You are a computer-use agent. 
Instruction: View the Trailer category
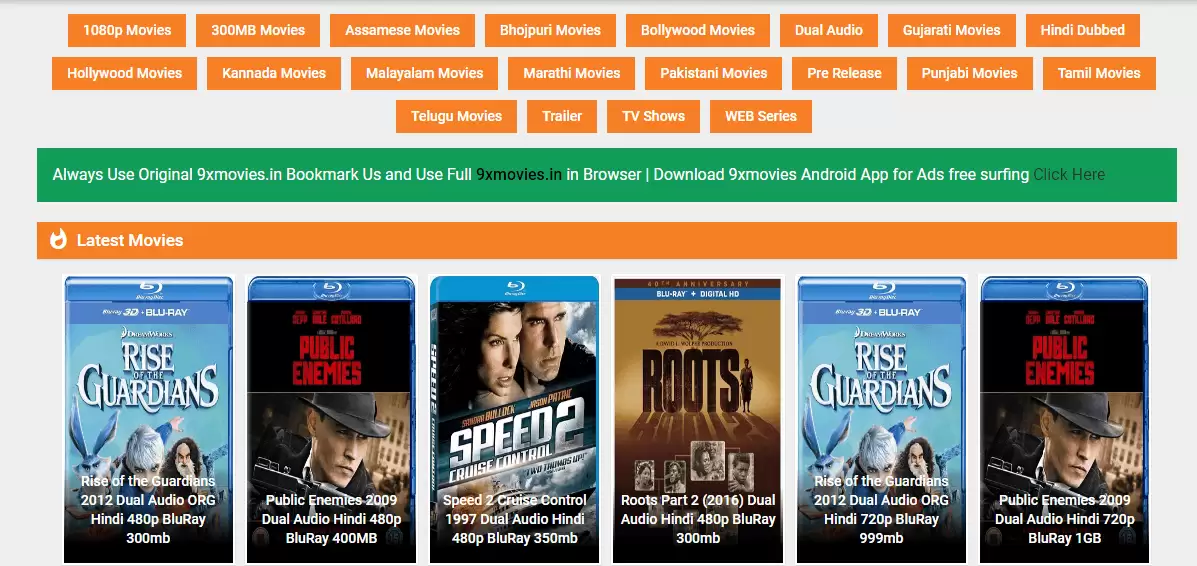point(562,116)
